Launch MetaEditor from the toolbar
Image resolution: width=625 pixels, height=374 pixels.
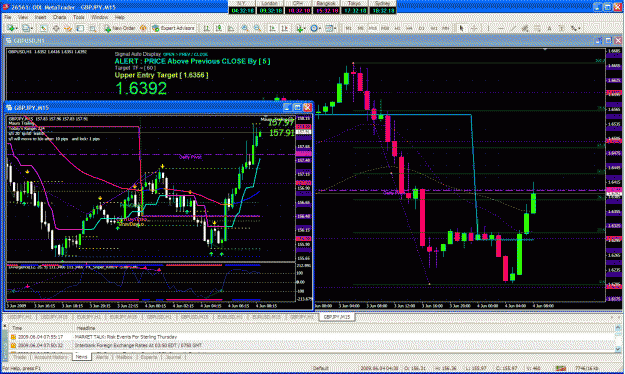pos(143,28)
